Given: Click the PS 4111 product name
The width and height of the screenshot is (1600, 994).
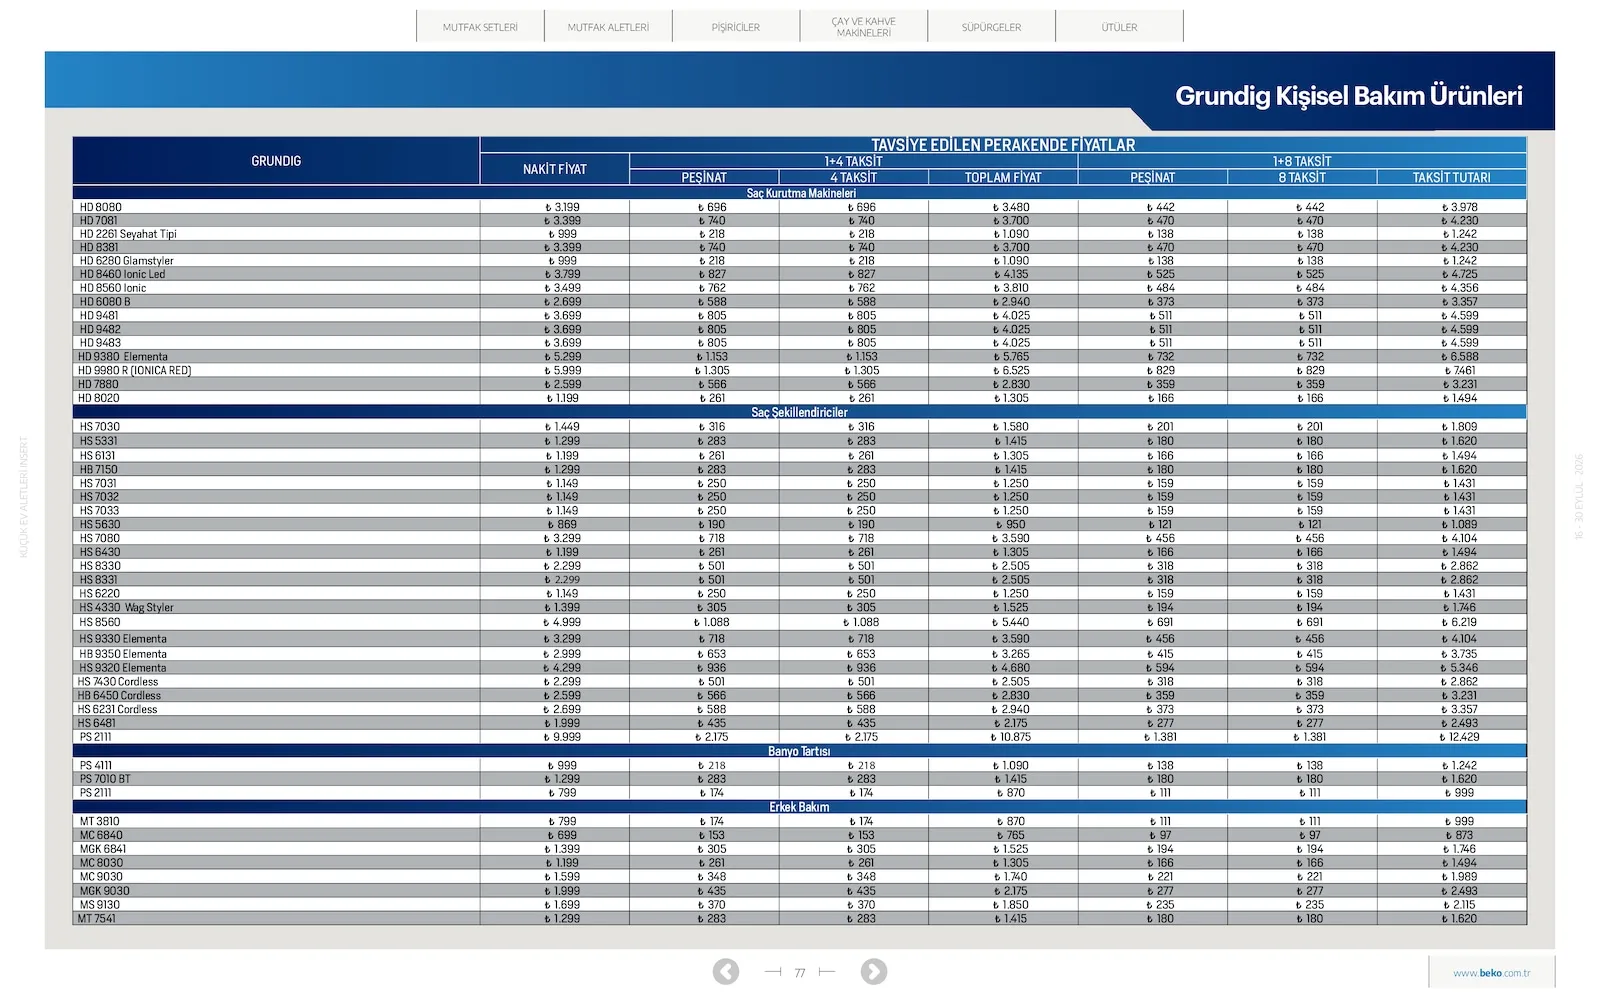Looking at the screenshot, I should [x=96, y=766].
